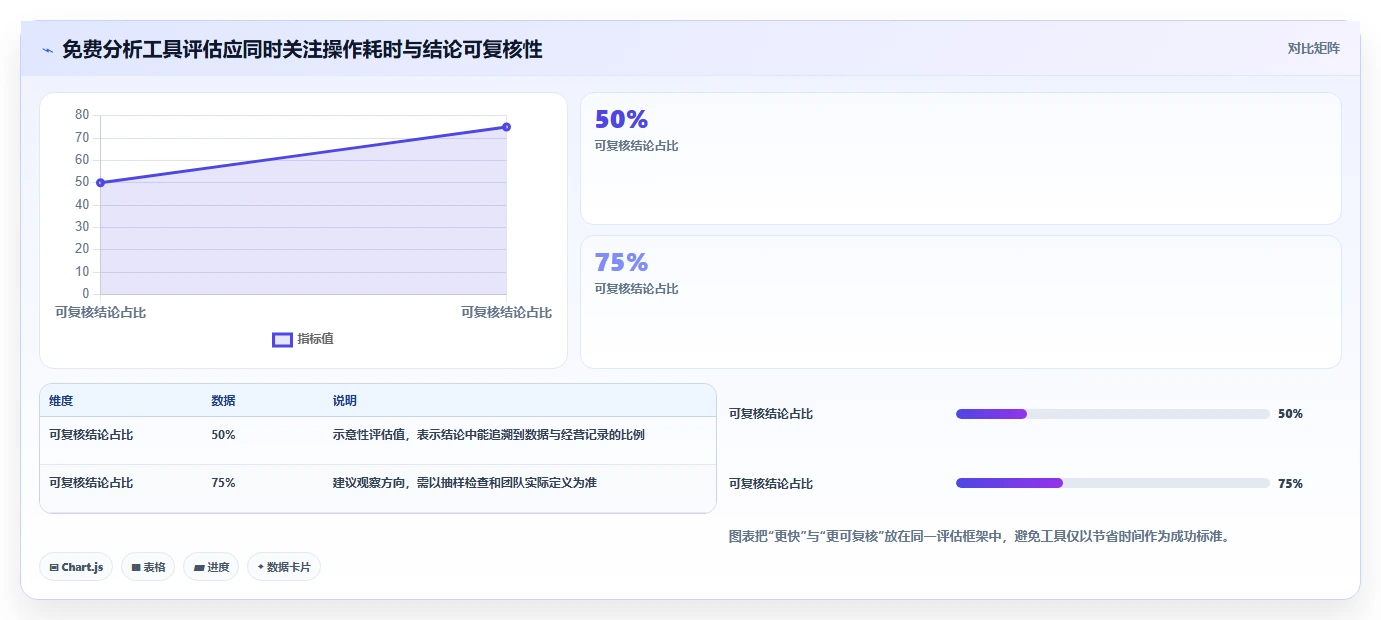Image resolution: width=1381 pixels, height=620 pixels.
Task: Click the 60 tick on the chart's y-axis
Action: click(82, 160)
